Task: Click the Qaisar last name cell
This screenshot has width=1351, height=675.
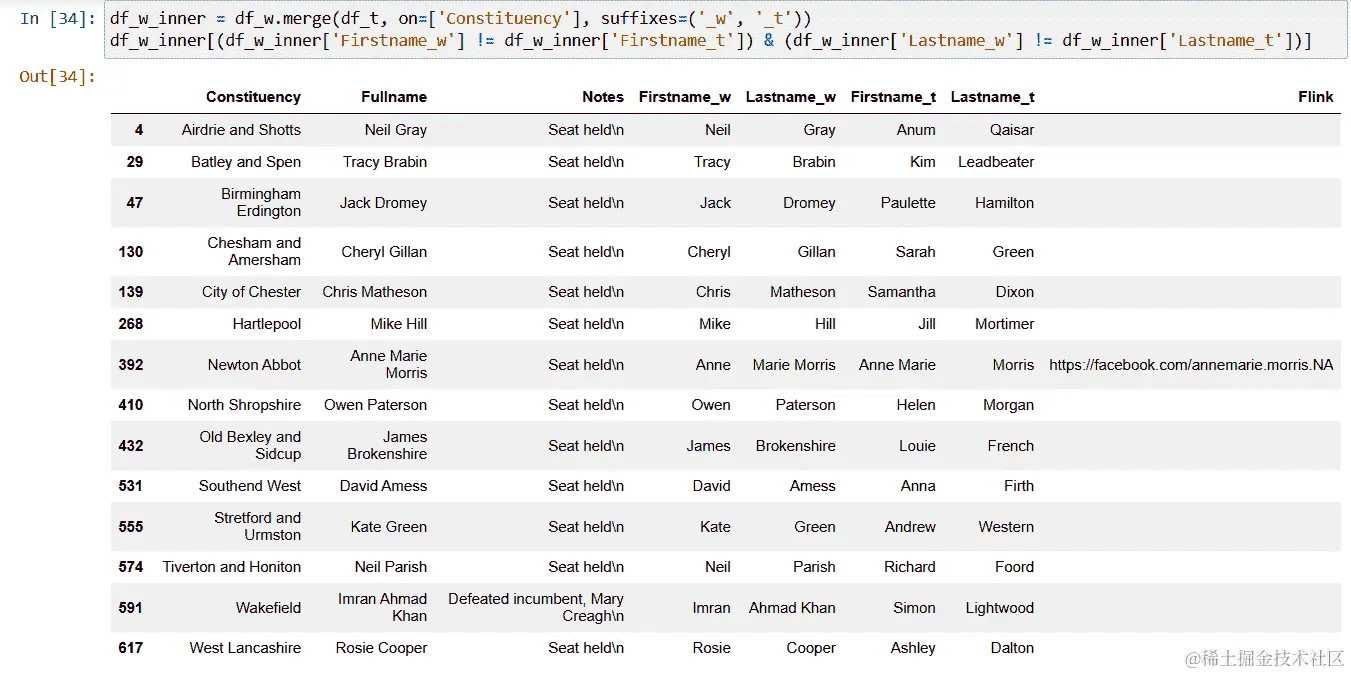Action: pyautogui.click(x=1012, y=130)
